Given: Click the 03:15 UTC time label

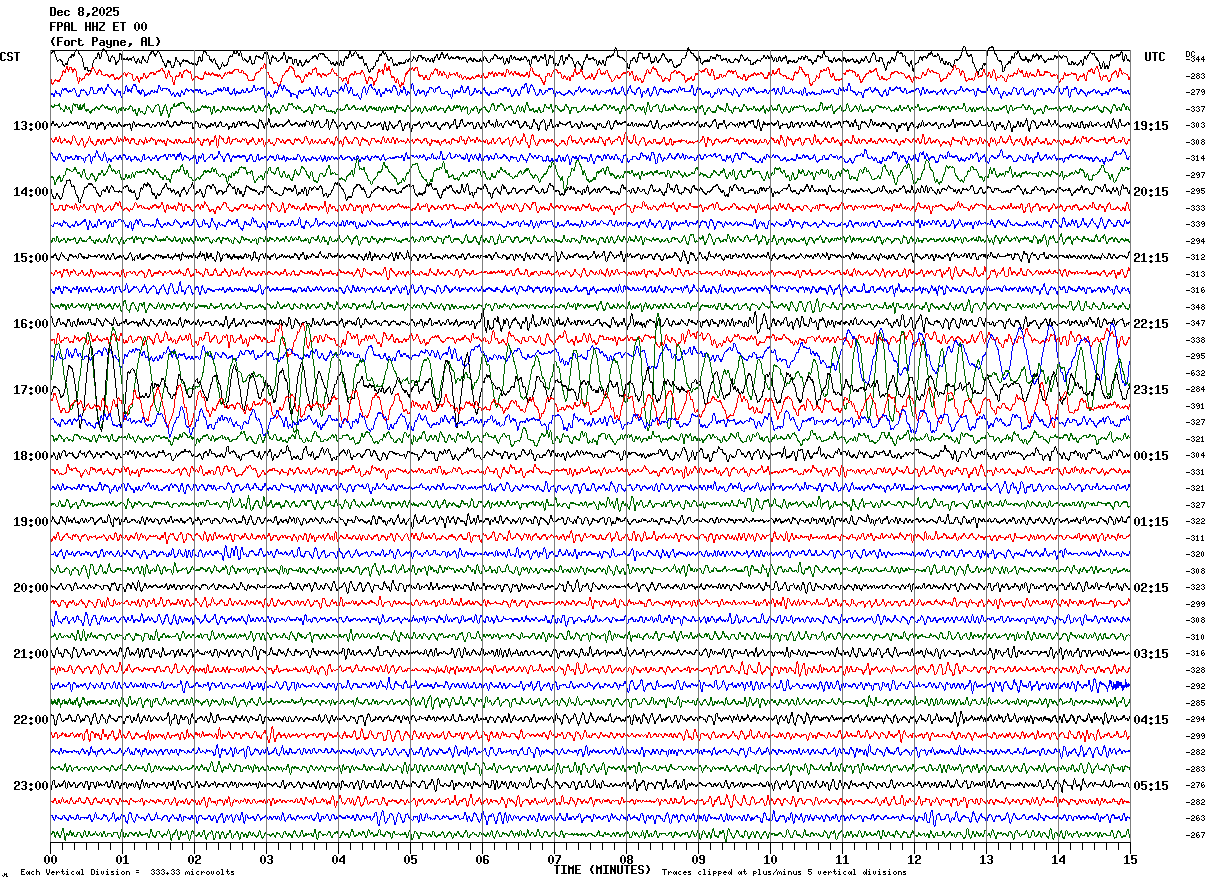Looking at the screenshot, I should click(1151, 654).
